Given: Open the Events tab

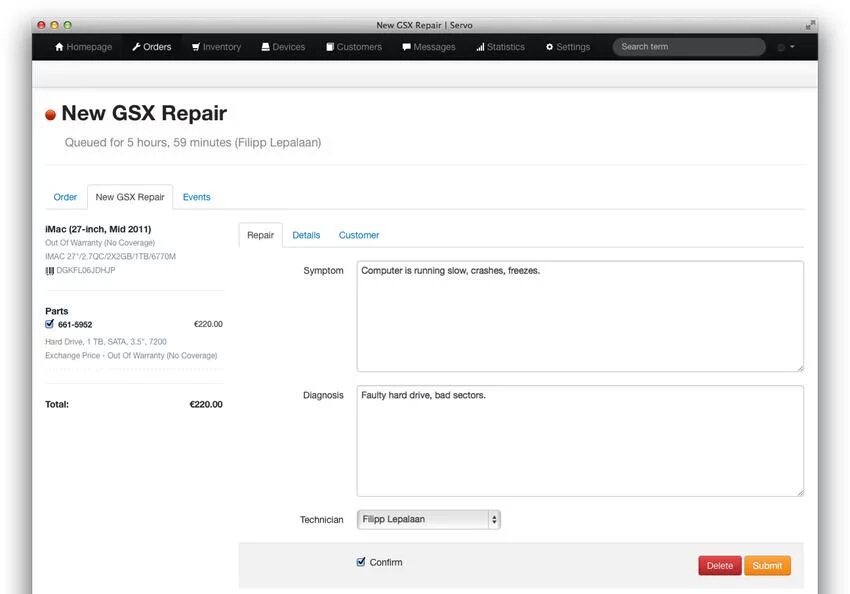Looking at the screenshot, I should click(196, 197).
